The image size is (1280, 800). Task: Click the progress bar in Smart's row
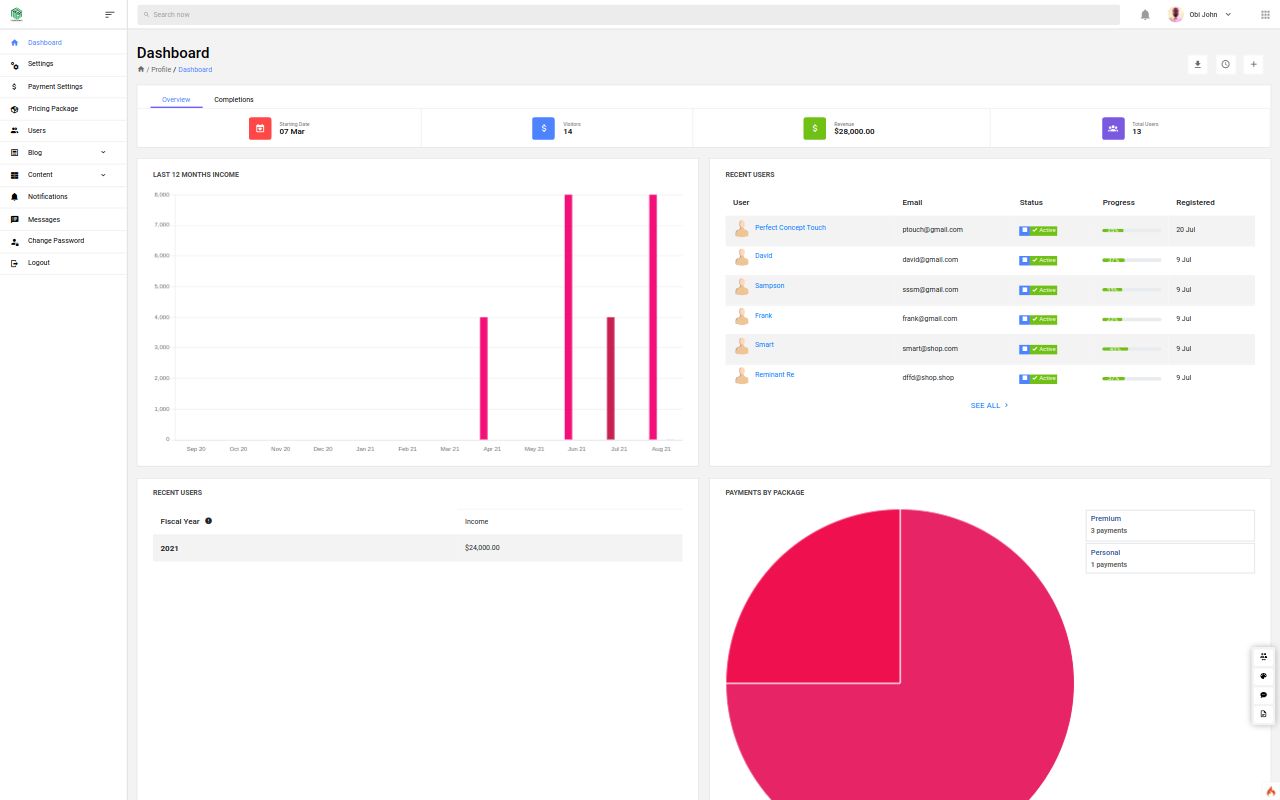pyautogui.click(x=1131, y=349)
